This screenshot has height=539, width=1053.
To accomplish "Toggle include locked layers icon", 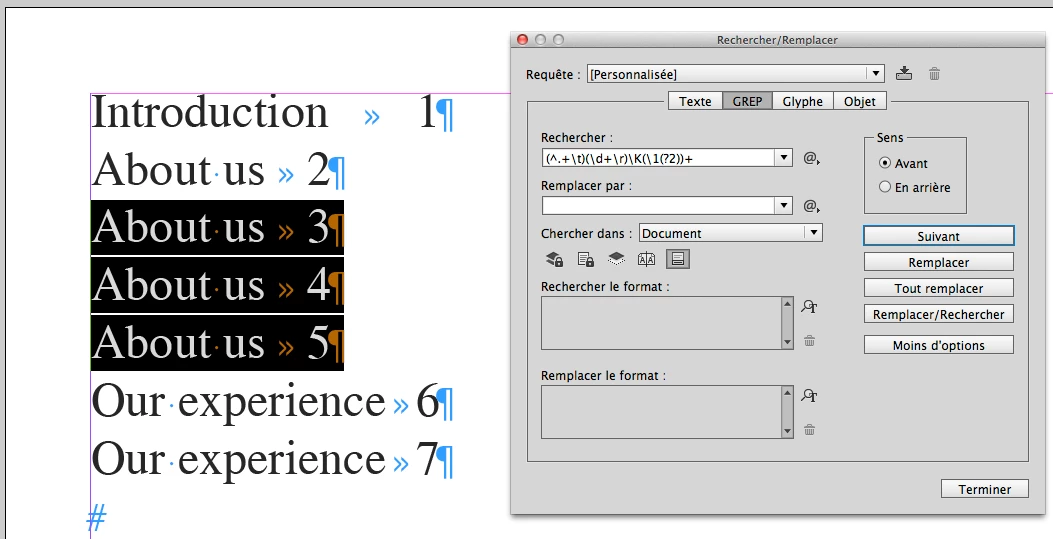I will click(x=554, y=259).
